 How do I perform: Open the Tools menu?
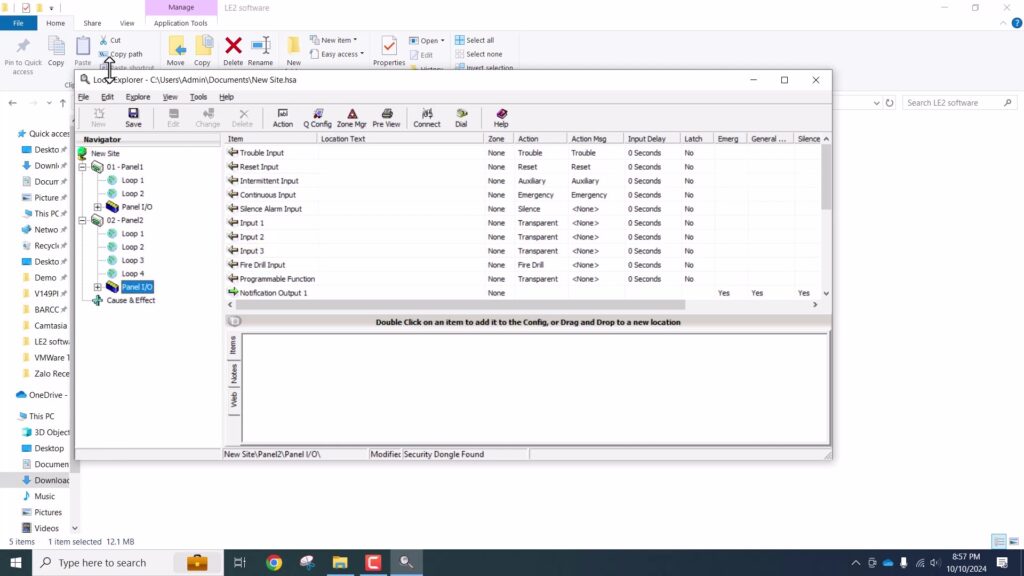[x=198, y=97]
